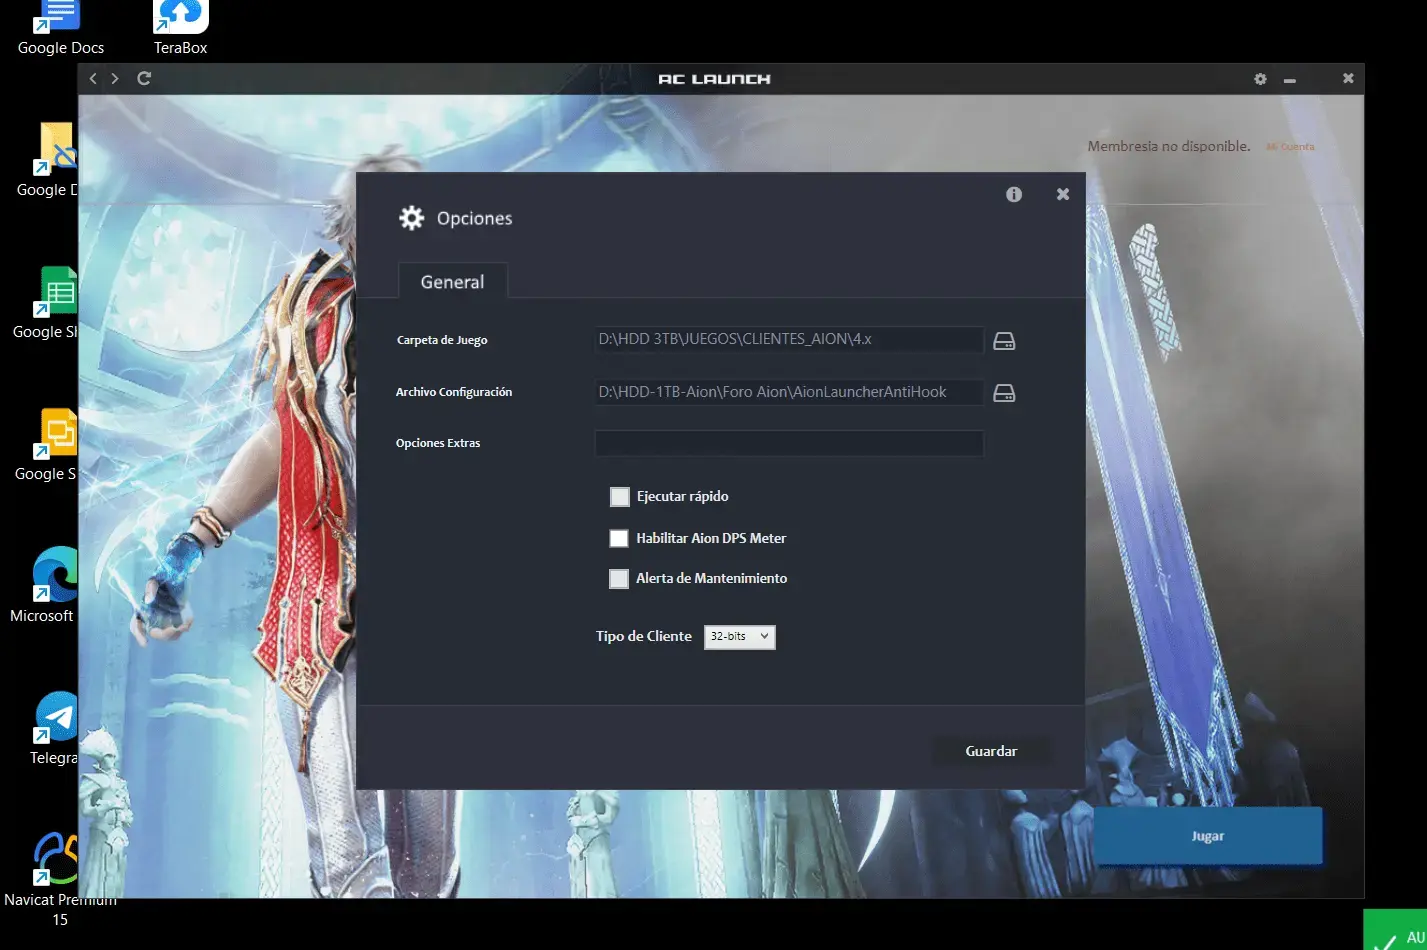Open the Tipo de Cliente dropdown
This screenshot has width=1427, height=950.
pyautogui.click(x=740, y=637)
